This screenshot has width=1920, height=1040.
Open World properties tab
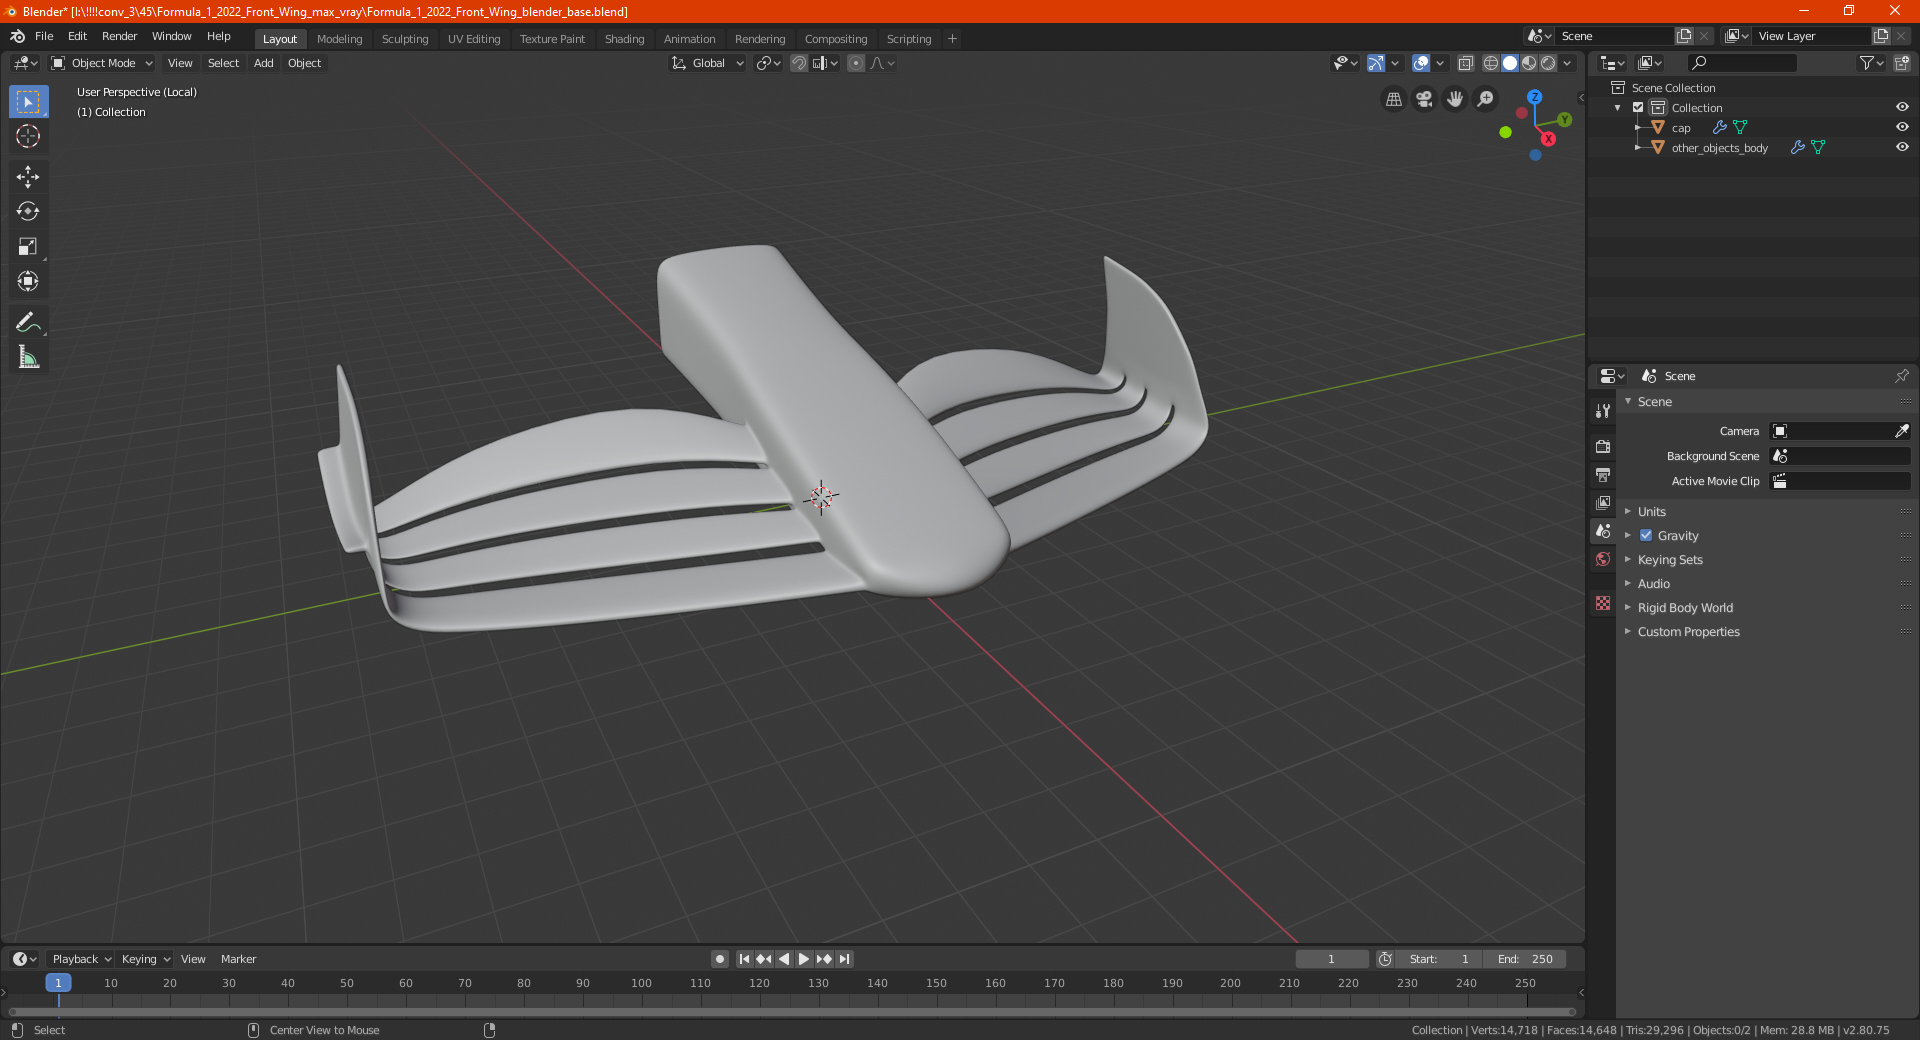click(x=1603, y=559)
